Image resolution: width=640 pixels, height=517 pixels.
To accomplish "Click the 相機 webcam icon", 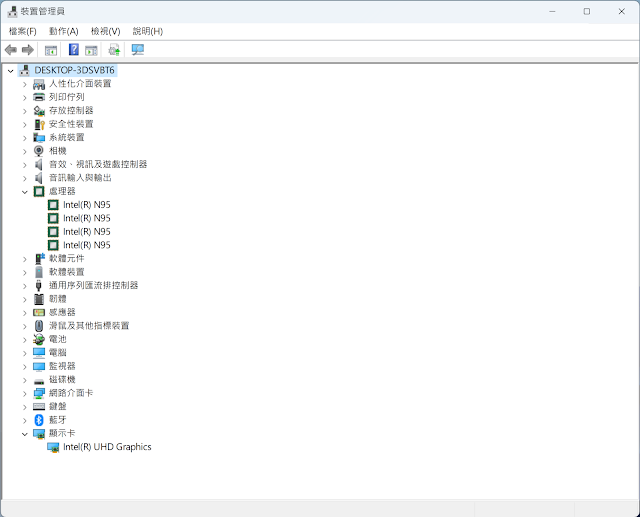I will pyautogui.click(x=39, y=151).
